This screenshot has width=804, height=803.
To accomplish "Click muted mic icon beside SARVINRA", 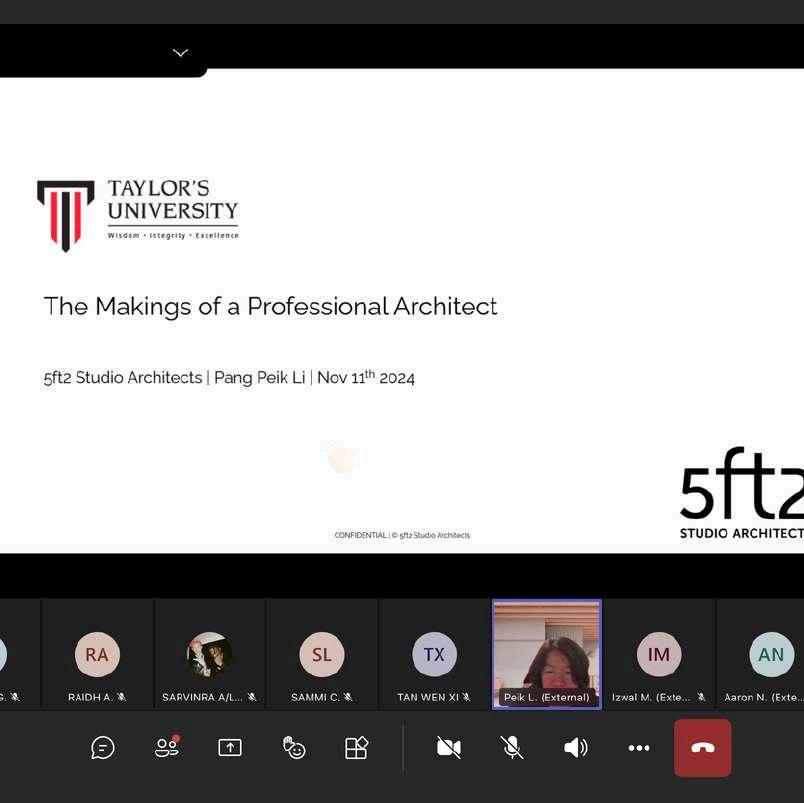I will point(252,697).
